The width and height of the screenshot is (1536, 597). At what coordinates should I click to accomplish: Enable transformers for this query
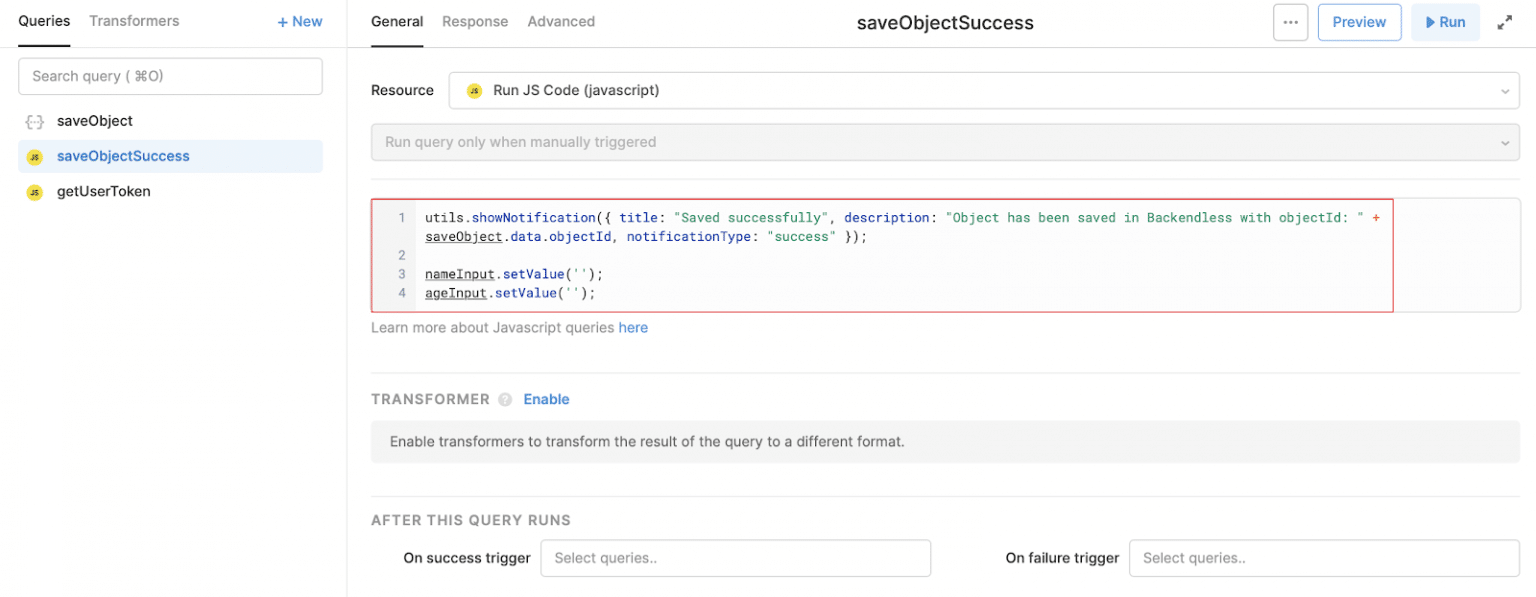[x=546, y=399]
